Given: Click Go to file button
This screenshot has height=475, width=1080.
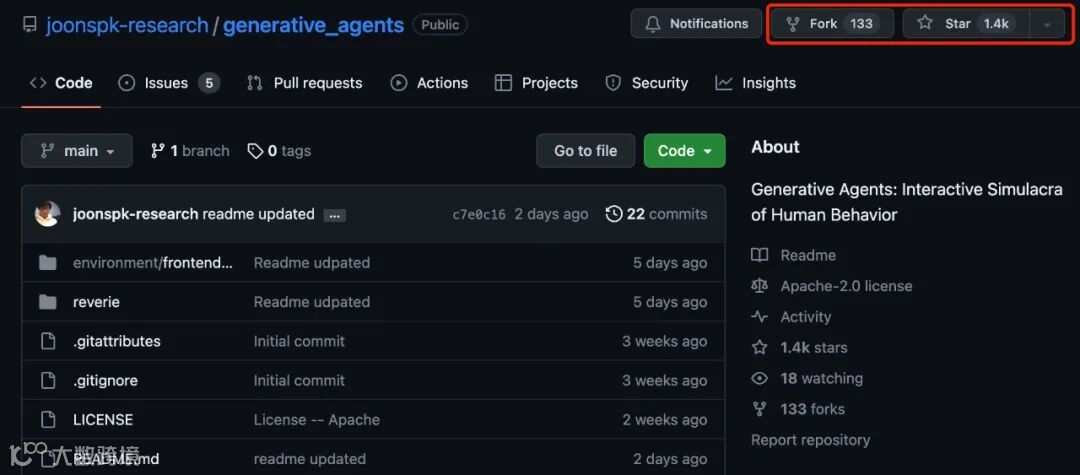Looking at the screenshot, I should (x=585, y=151).
